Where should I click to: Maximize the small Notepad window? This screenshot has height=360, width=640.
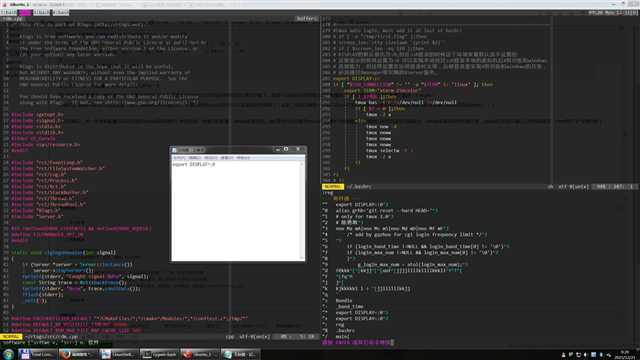pyautogui.click(x=286, y=149)
